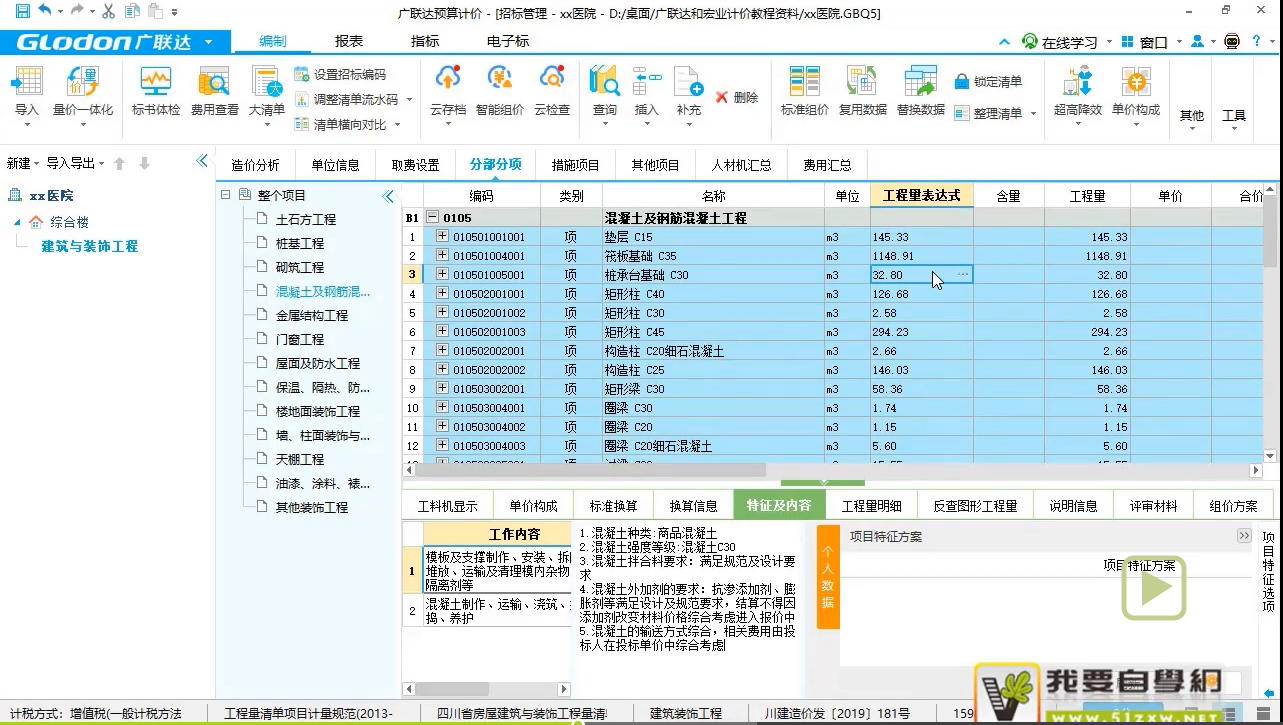The height and width of the screenshot is (725, 1283).
Task: Click the undo arrow icon
Action: (44, 10)
